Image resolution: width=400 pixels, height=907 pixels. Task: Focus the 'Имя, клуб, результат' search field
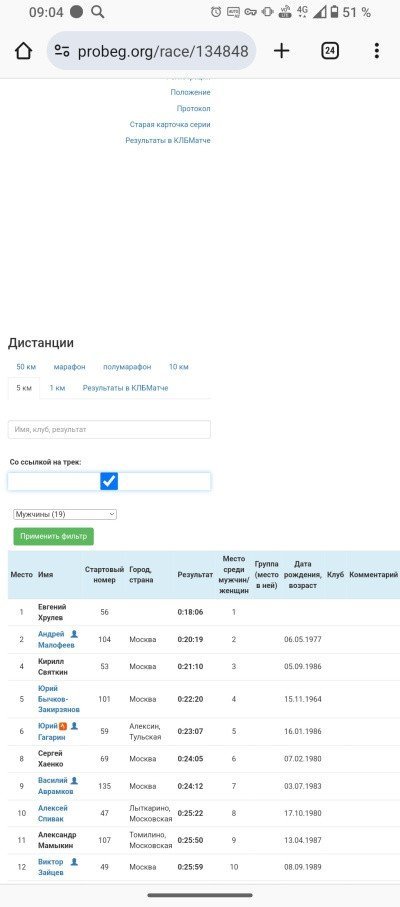(x=109, y=429)
